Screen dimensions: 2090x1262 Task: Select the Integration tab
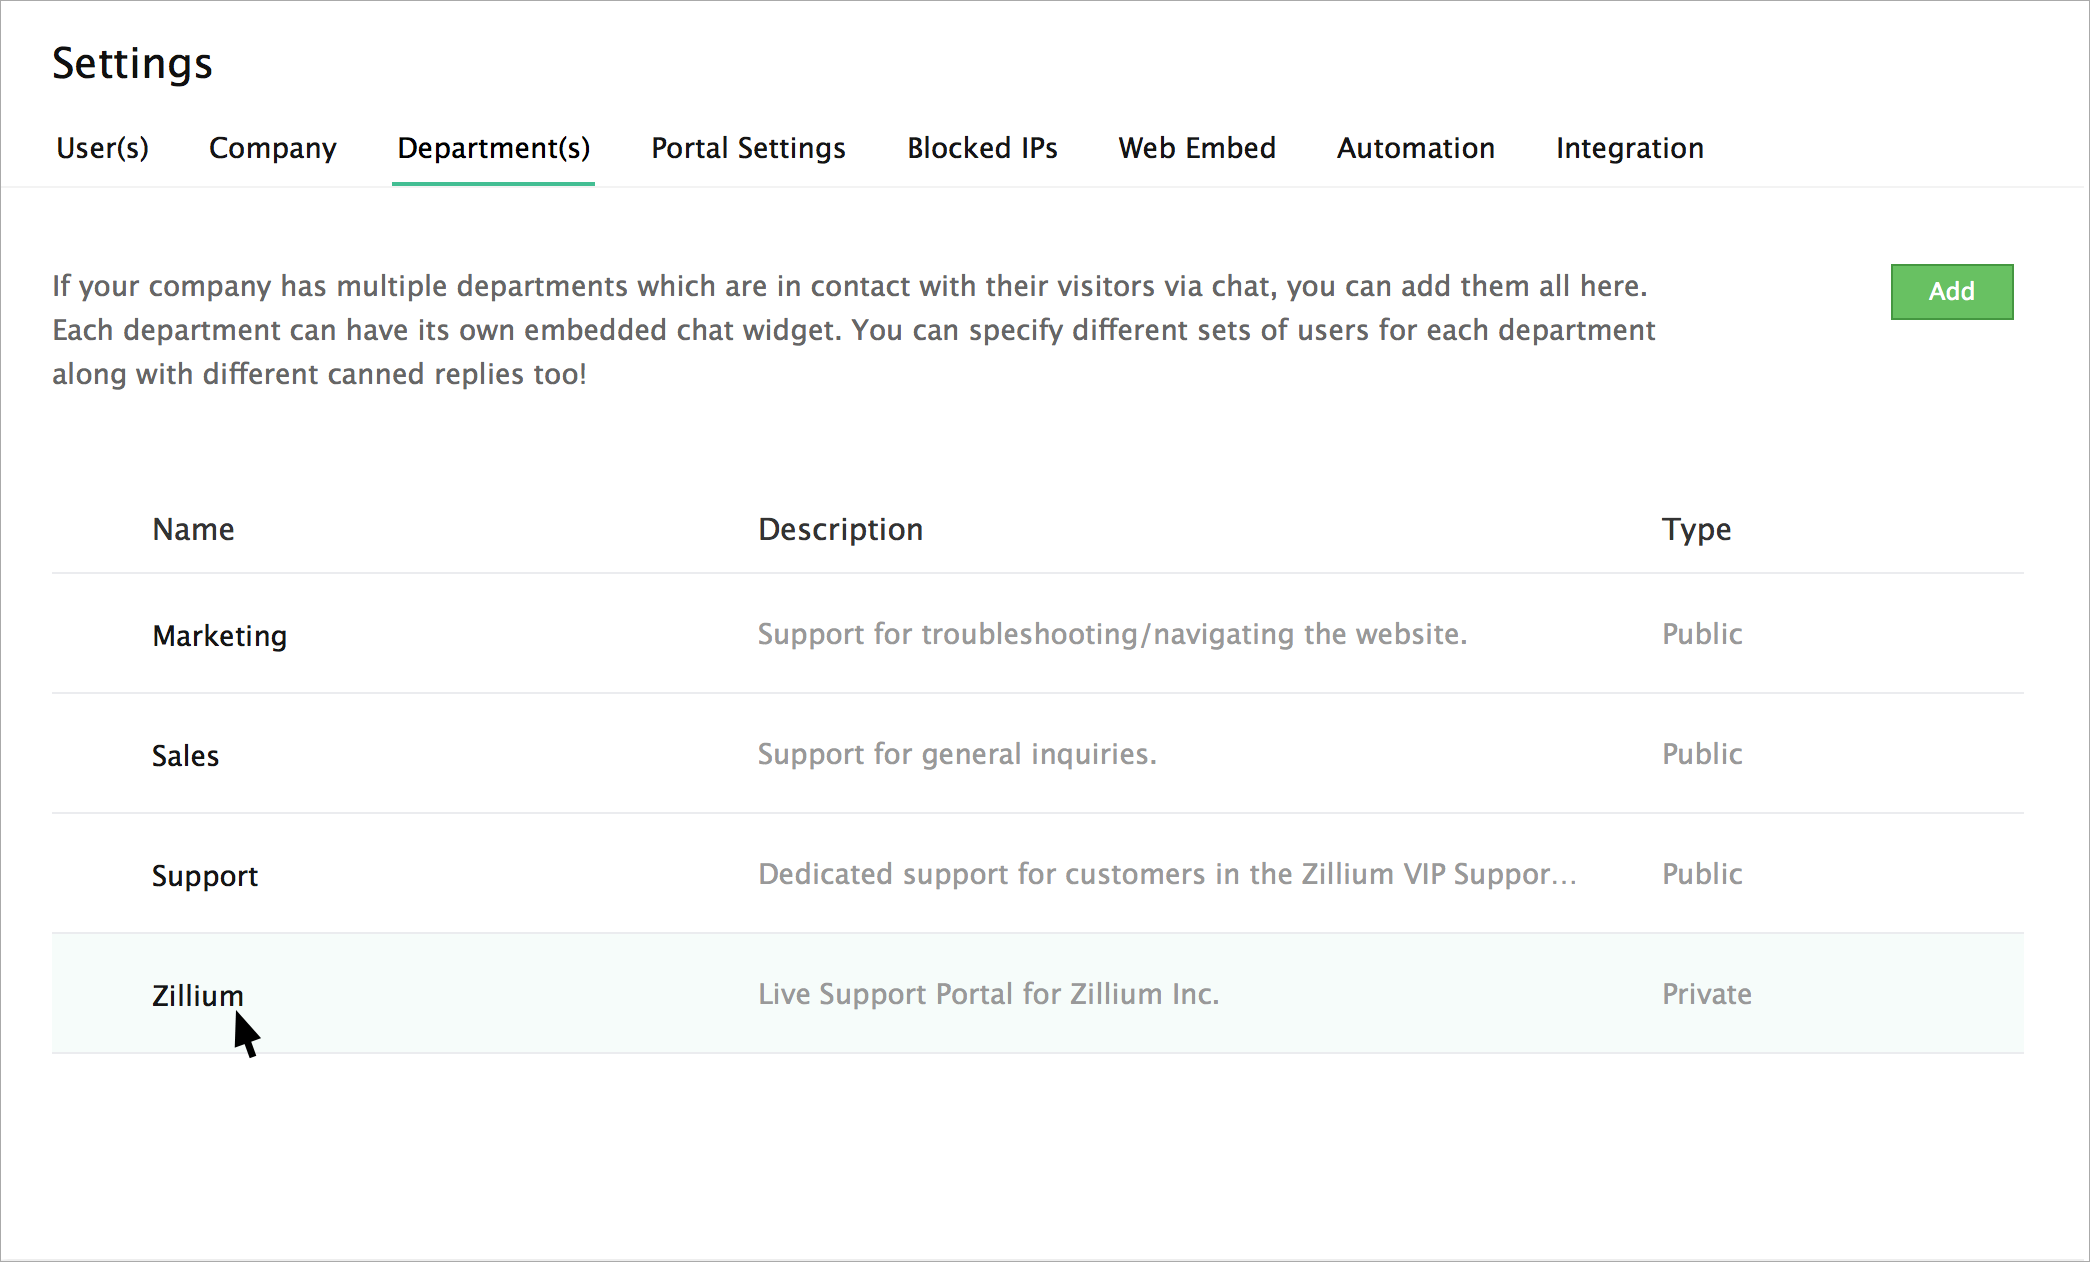[x=1629, y=148]
